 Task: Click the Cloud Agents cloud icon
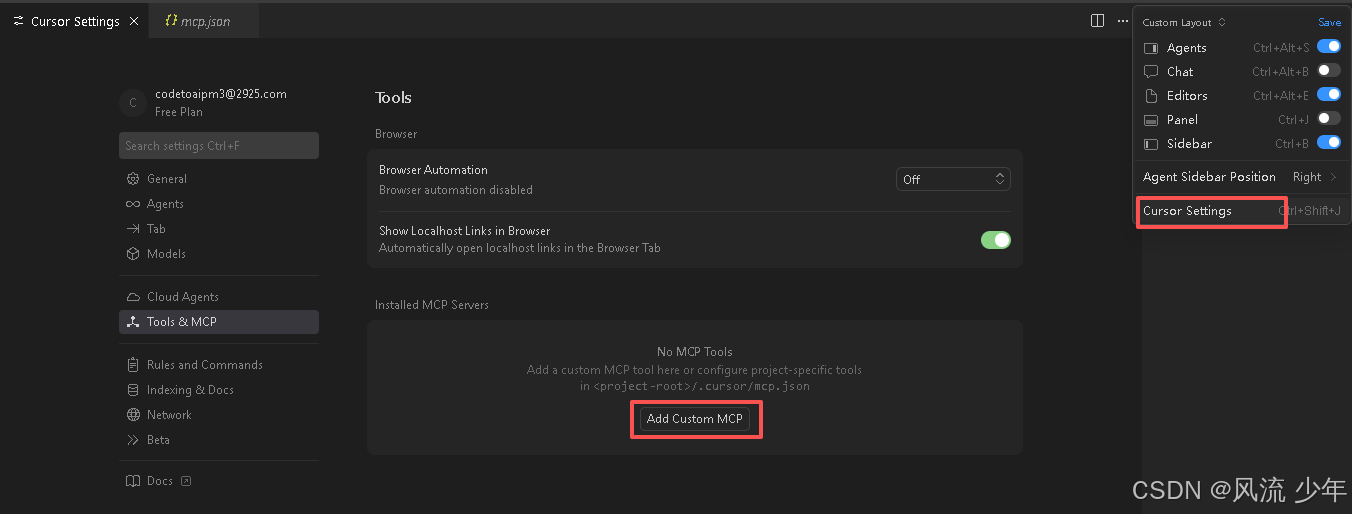[133, 297]
